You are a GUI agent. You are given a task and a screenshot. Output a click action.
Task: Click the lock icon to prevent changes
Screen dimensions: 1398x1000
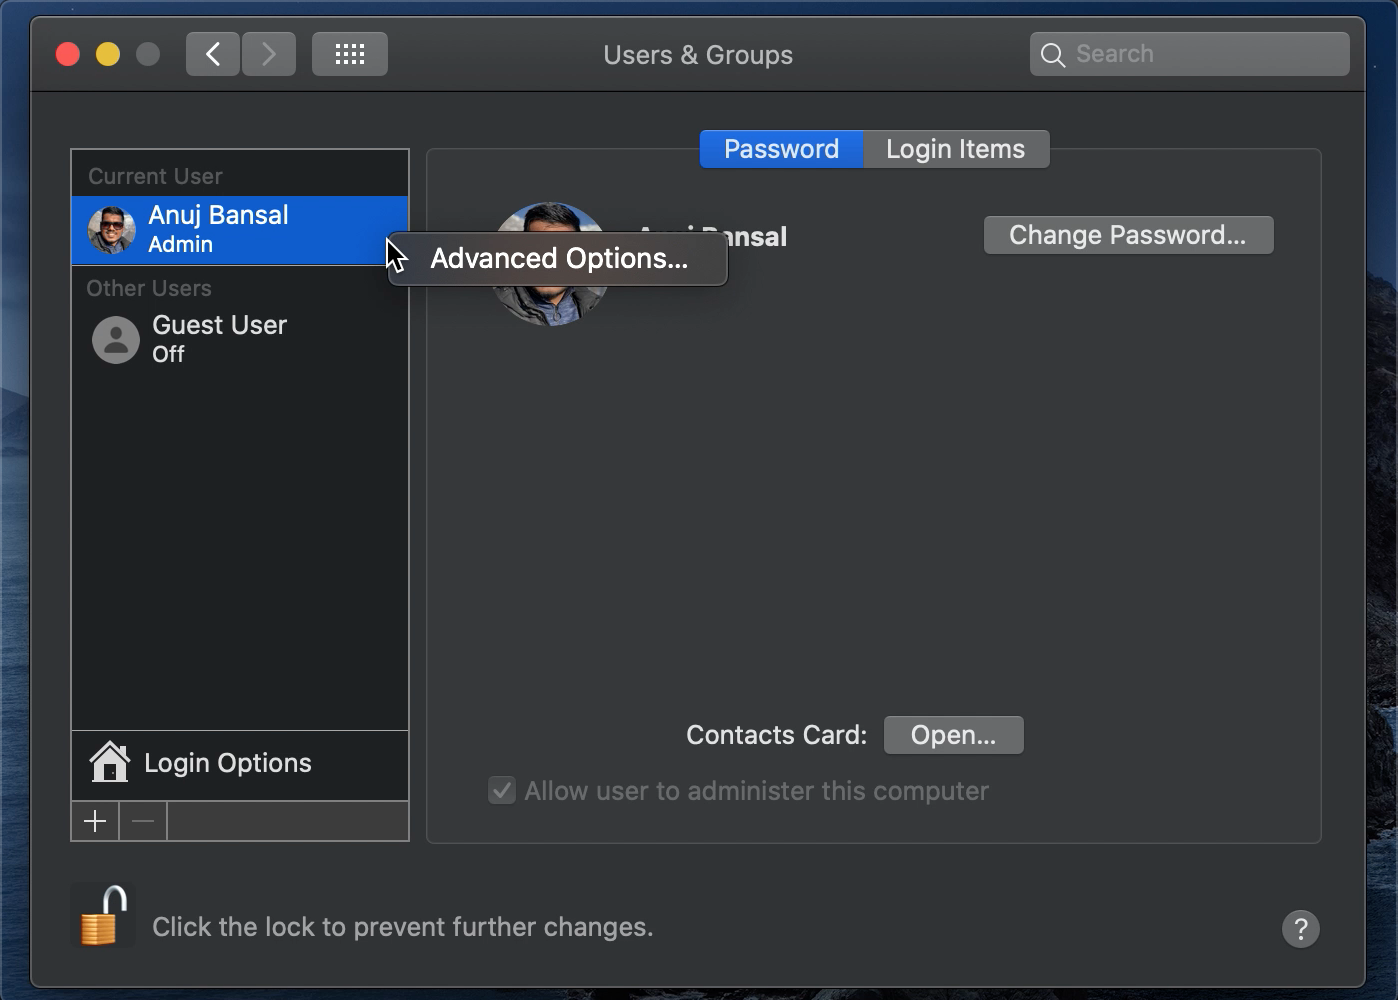(x=103, y=915)
